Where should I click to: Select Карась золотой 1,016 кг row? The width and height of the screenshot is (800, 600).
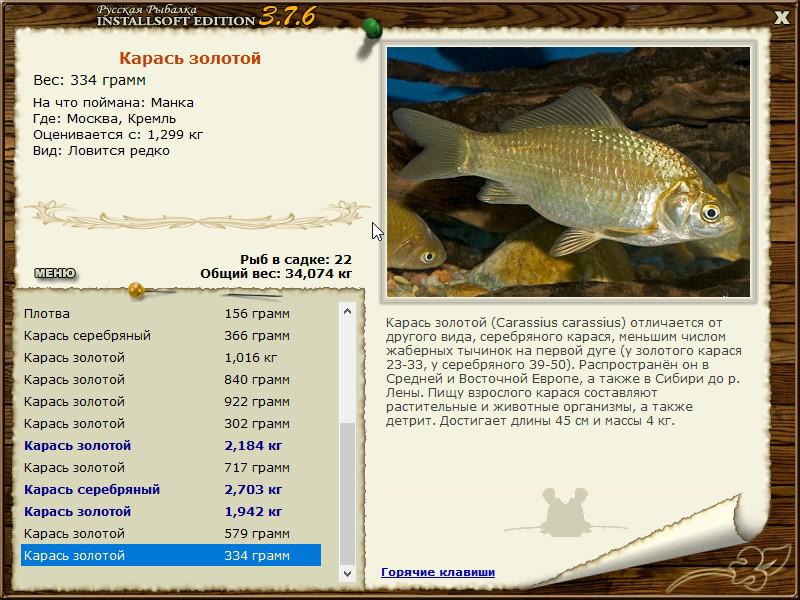pyautogui.click(x=171, y=358)
